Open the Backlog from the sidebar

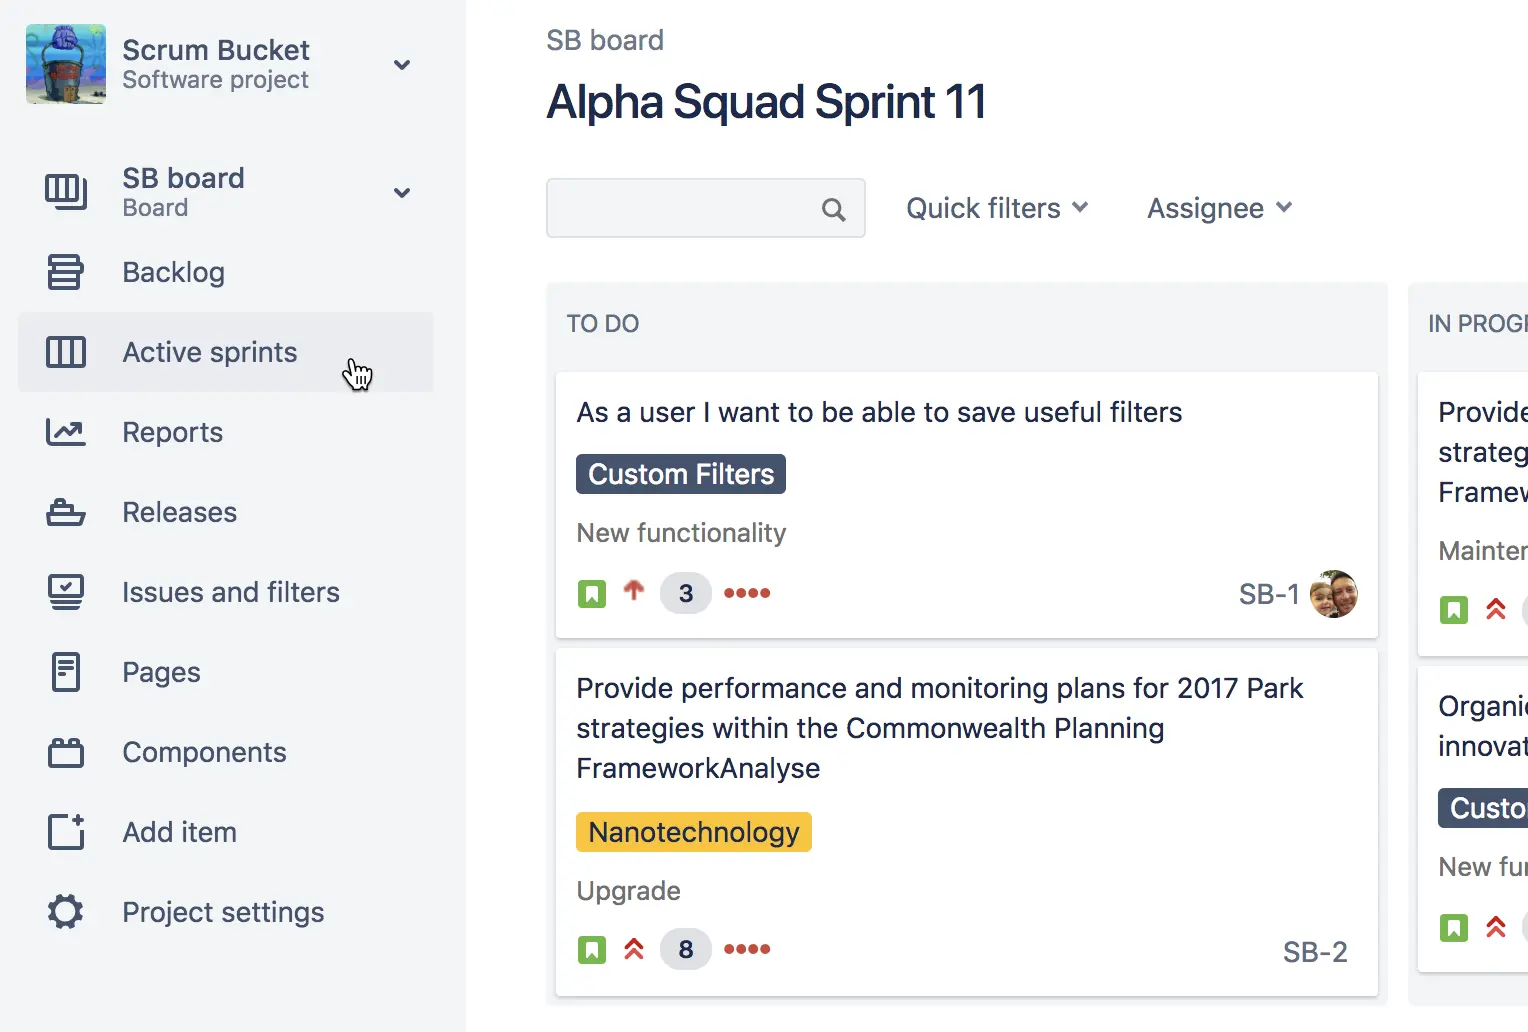click(173, 272)
